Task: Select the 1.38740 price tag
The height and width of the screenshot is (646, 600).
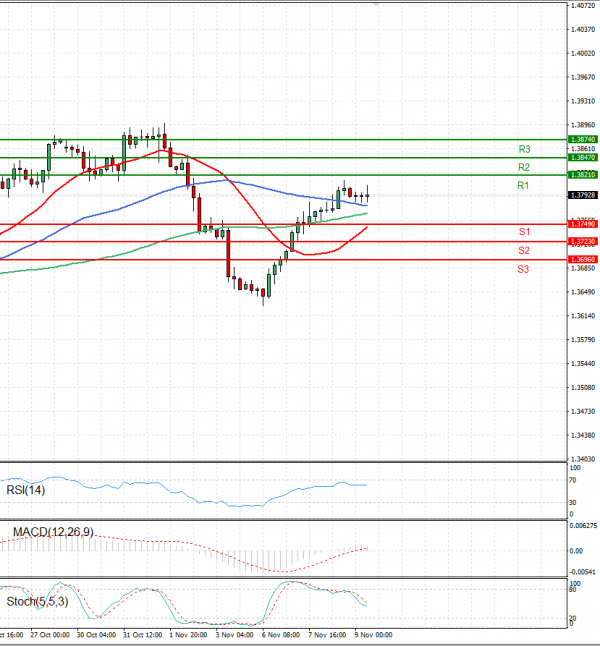Action: (583, 140)
